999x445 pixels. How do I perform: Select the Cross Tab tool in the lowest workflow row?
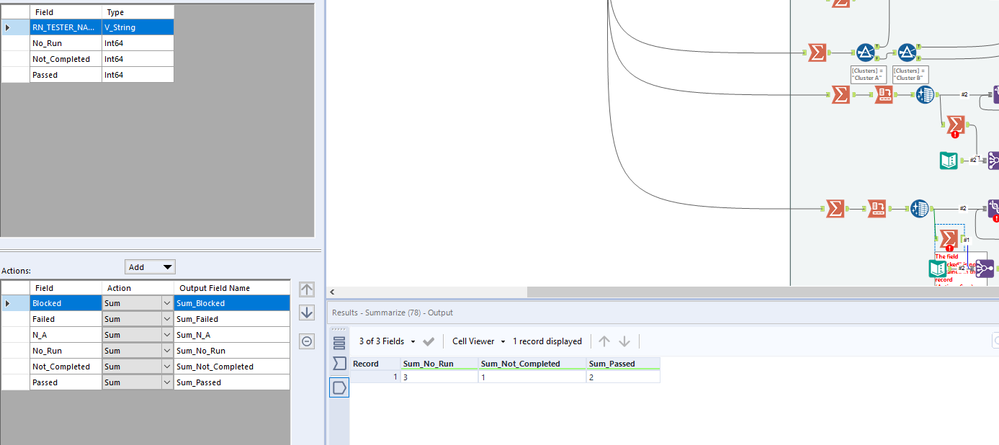[x=877, y=208]
